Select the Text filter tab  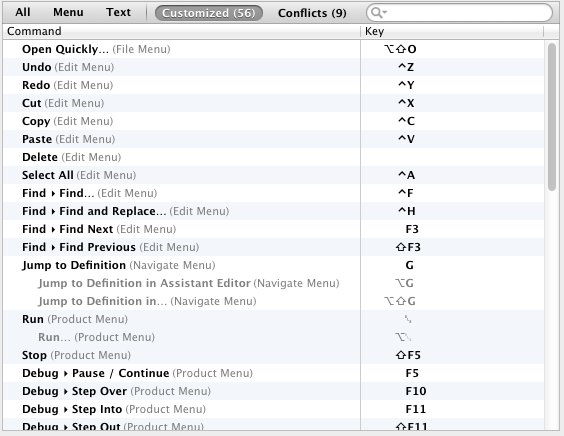[x=118, y=12]
